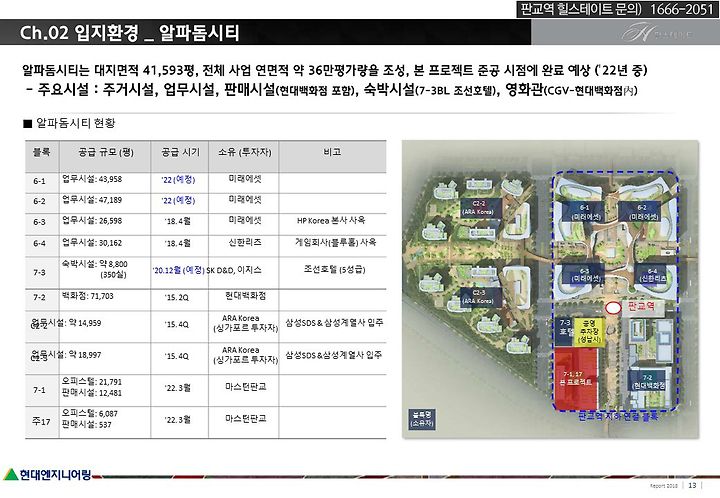Click cell '판매시설: 537'
Screen dimensions: 720x498
87,425
